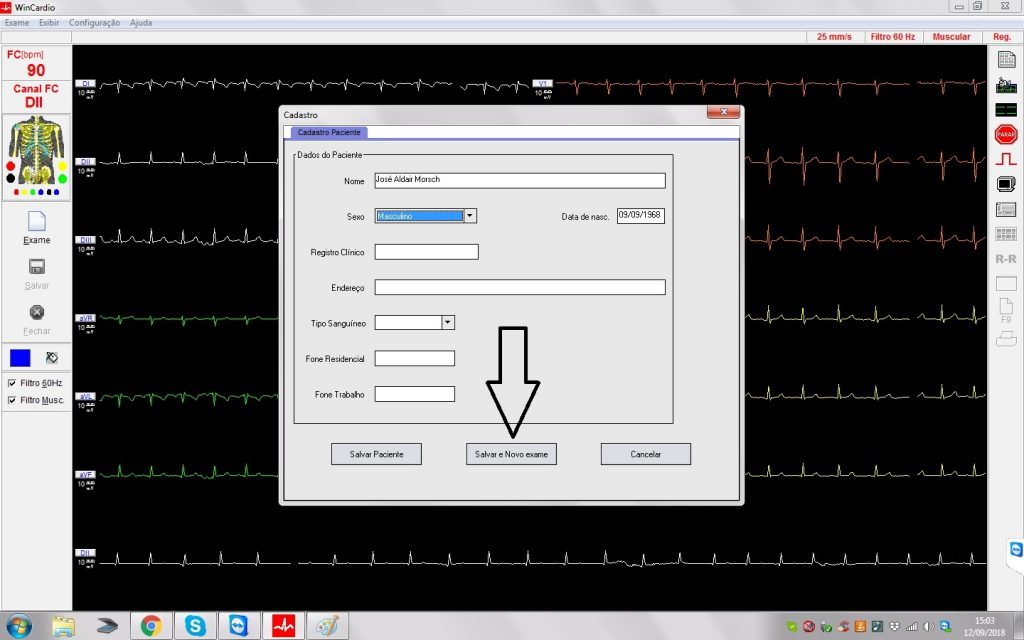Toggle the Filtro Musc. checkbox

(12, 400)
